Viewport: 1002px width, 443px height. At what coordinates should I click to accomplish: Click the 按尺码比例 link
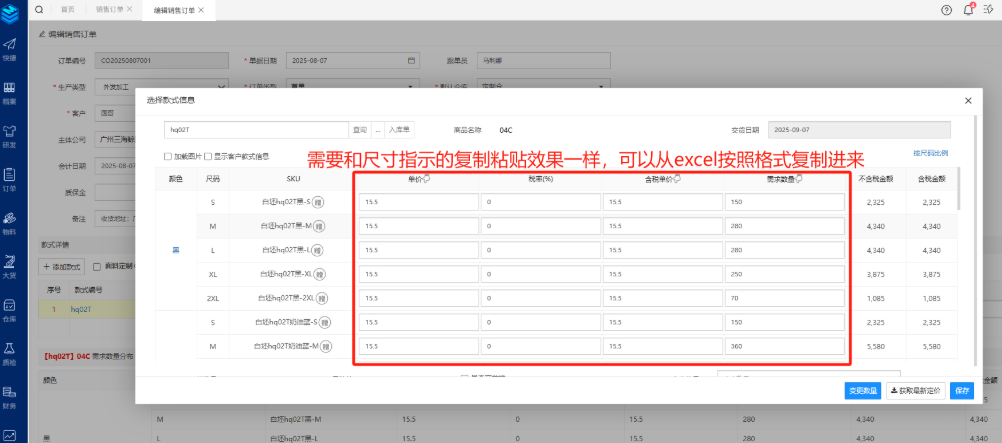click(x=930, y=154)
